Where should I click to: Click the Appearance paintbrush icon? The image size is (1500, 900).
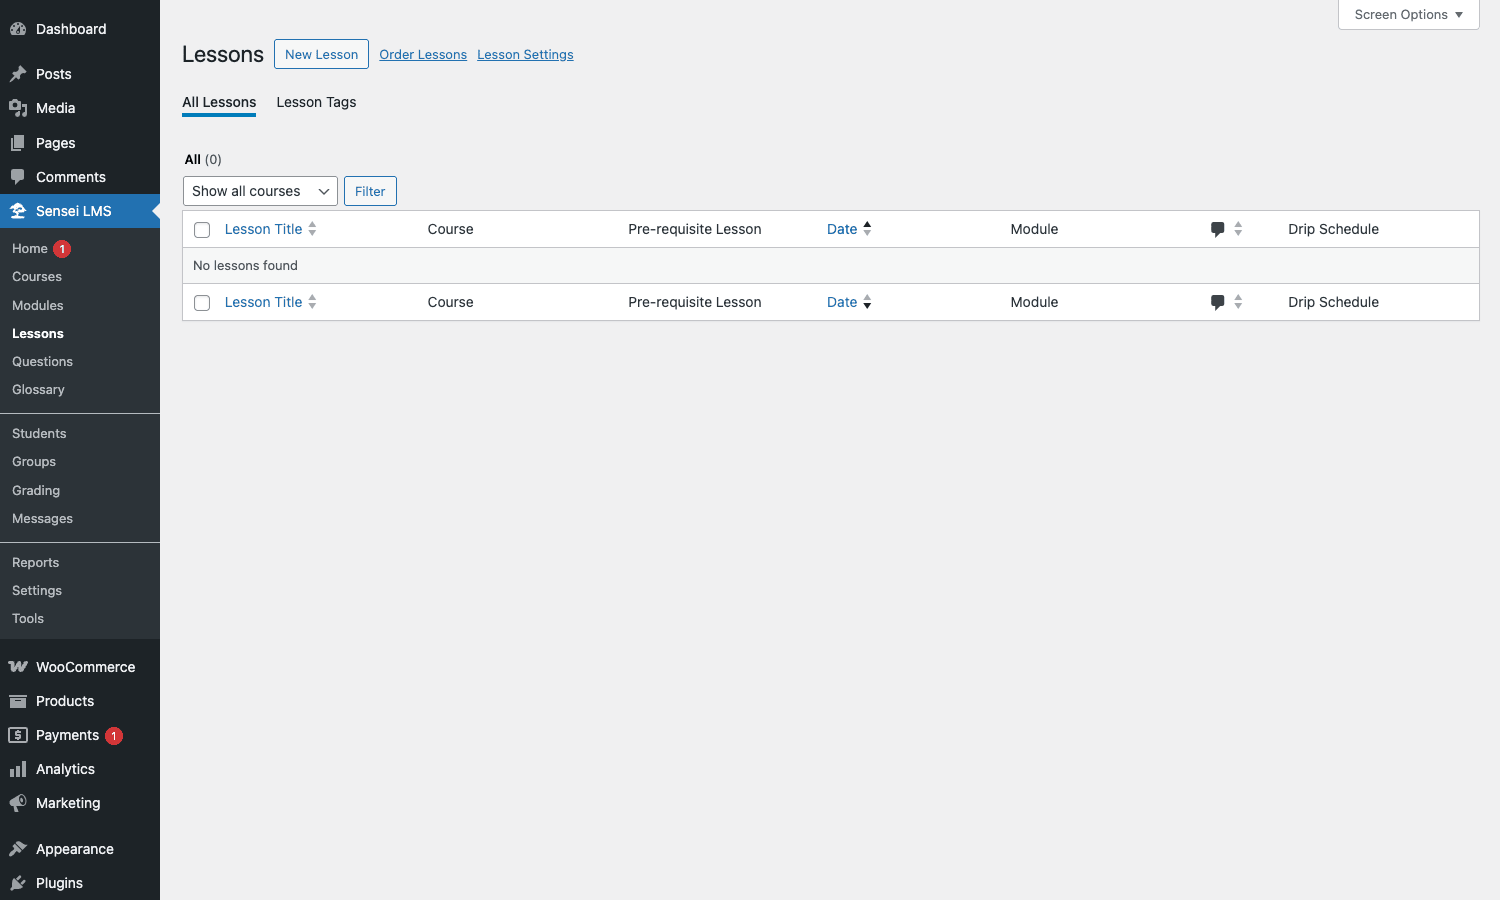point(18,849)
